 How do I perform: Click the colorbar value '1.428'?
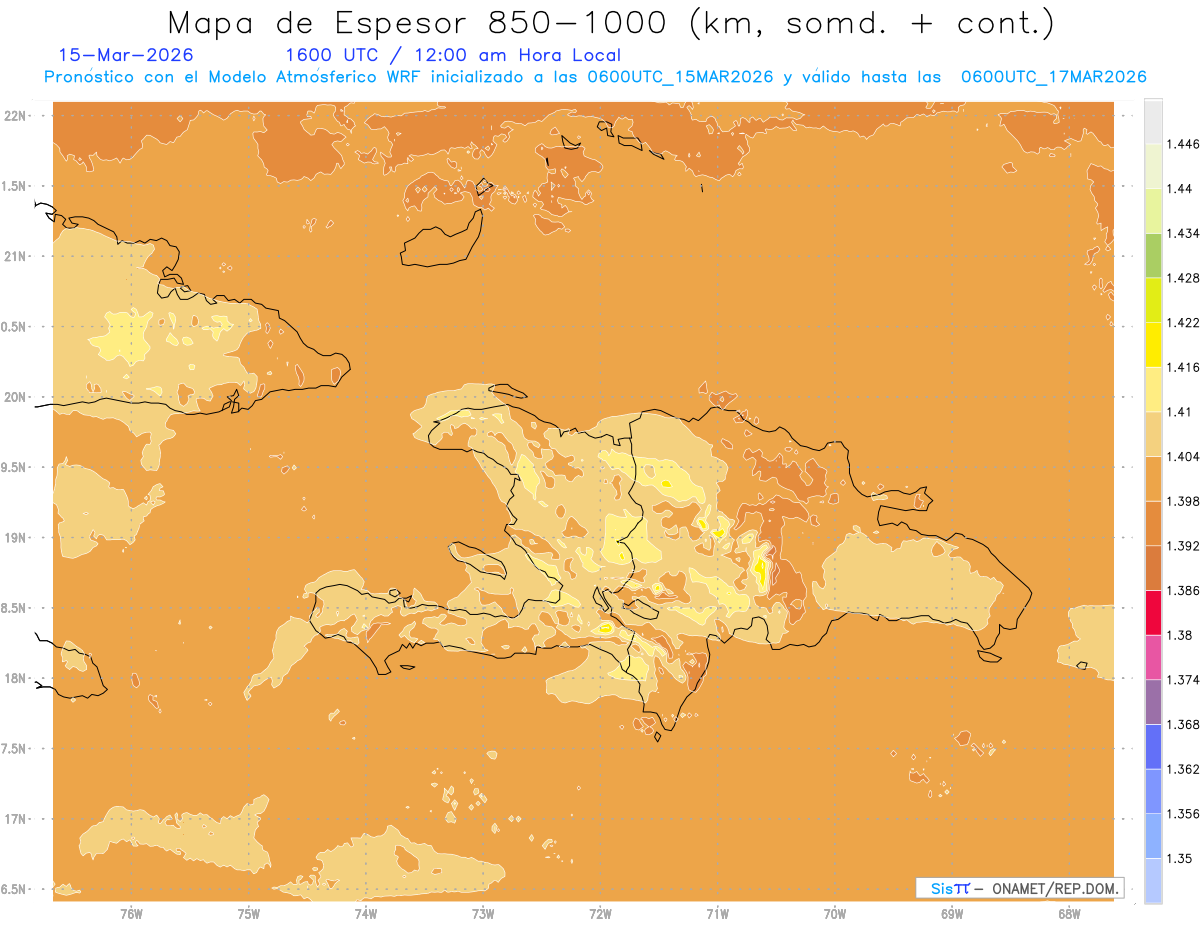pos(1183,278)
